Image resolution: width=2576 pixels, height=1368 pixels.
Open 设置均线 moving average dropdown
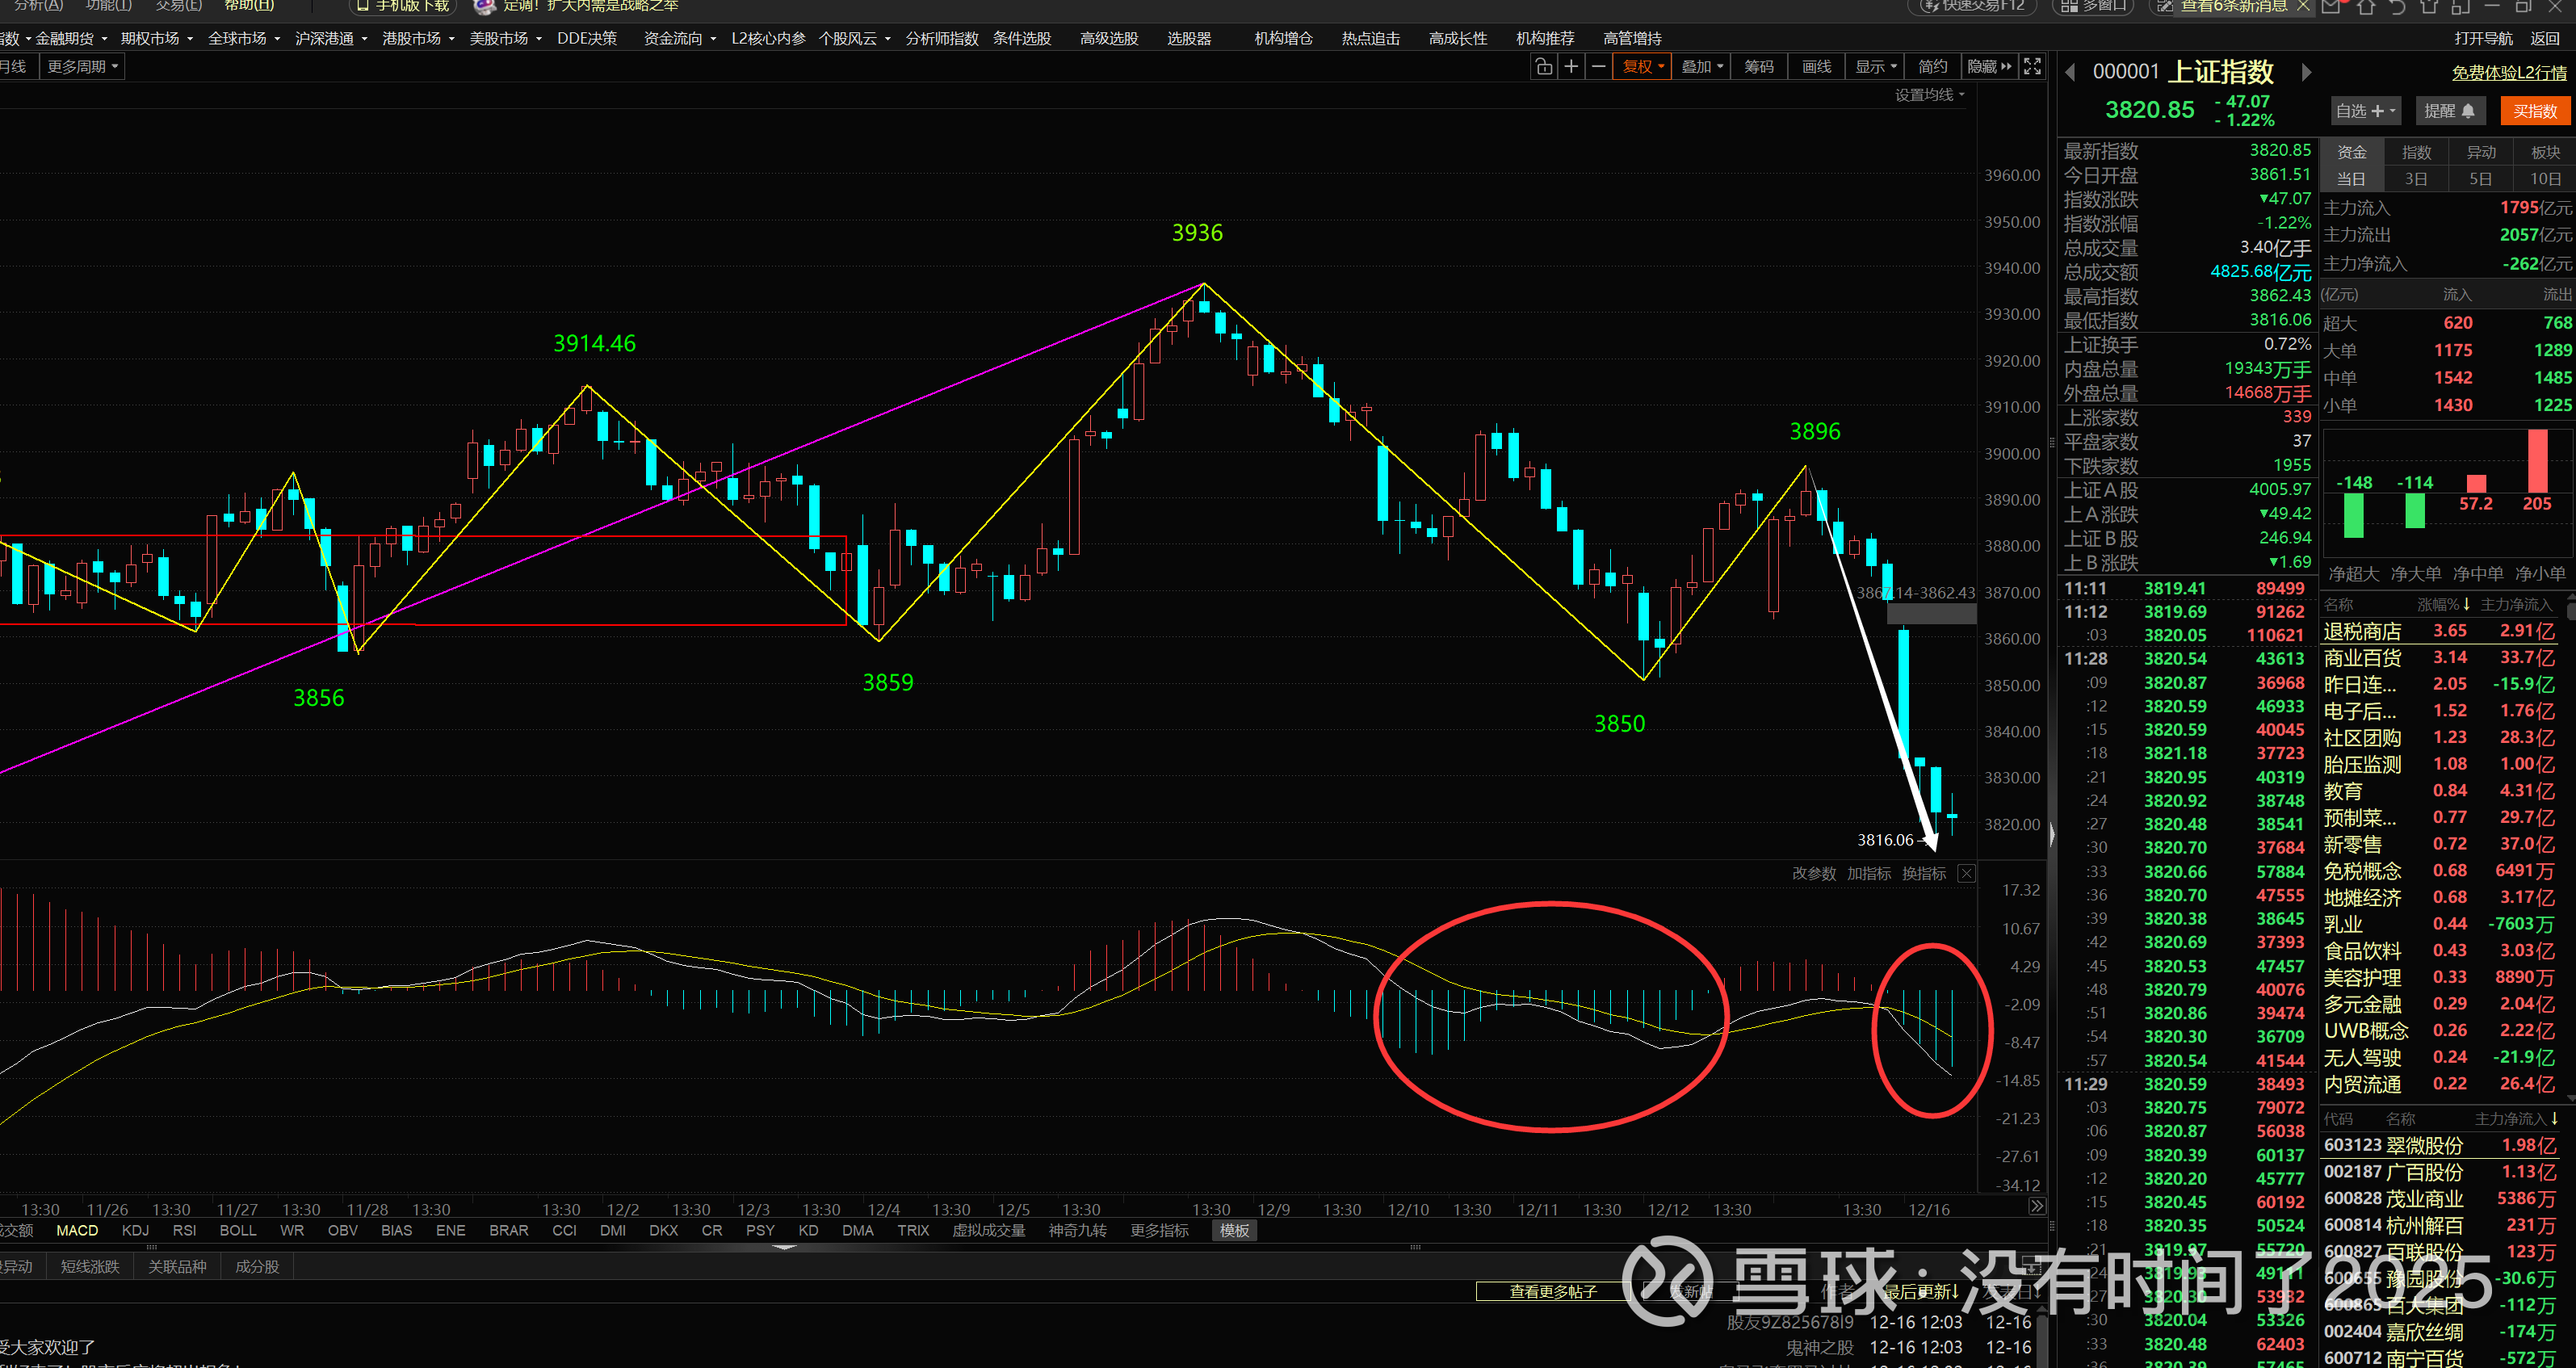pos(1929,95)
